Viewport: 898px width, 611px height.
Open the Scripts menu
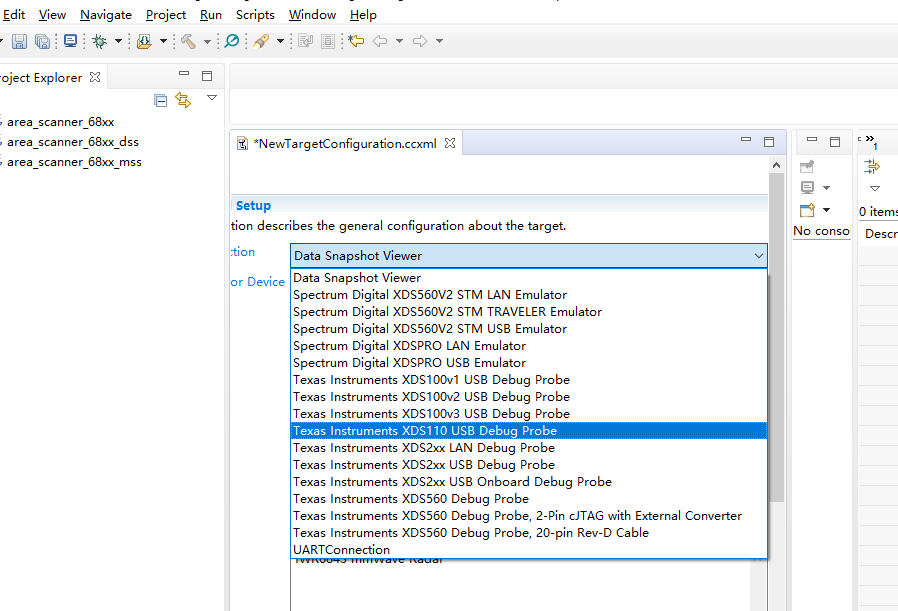tap(255, 14)
